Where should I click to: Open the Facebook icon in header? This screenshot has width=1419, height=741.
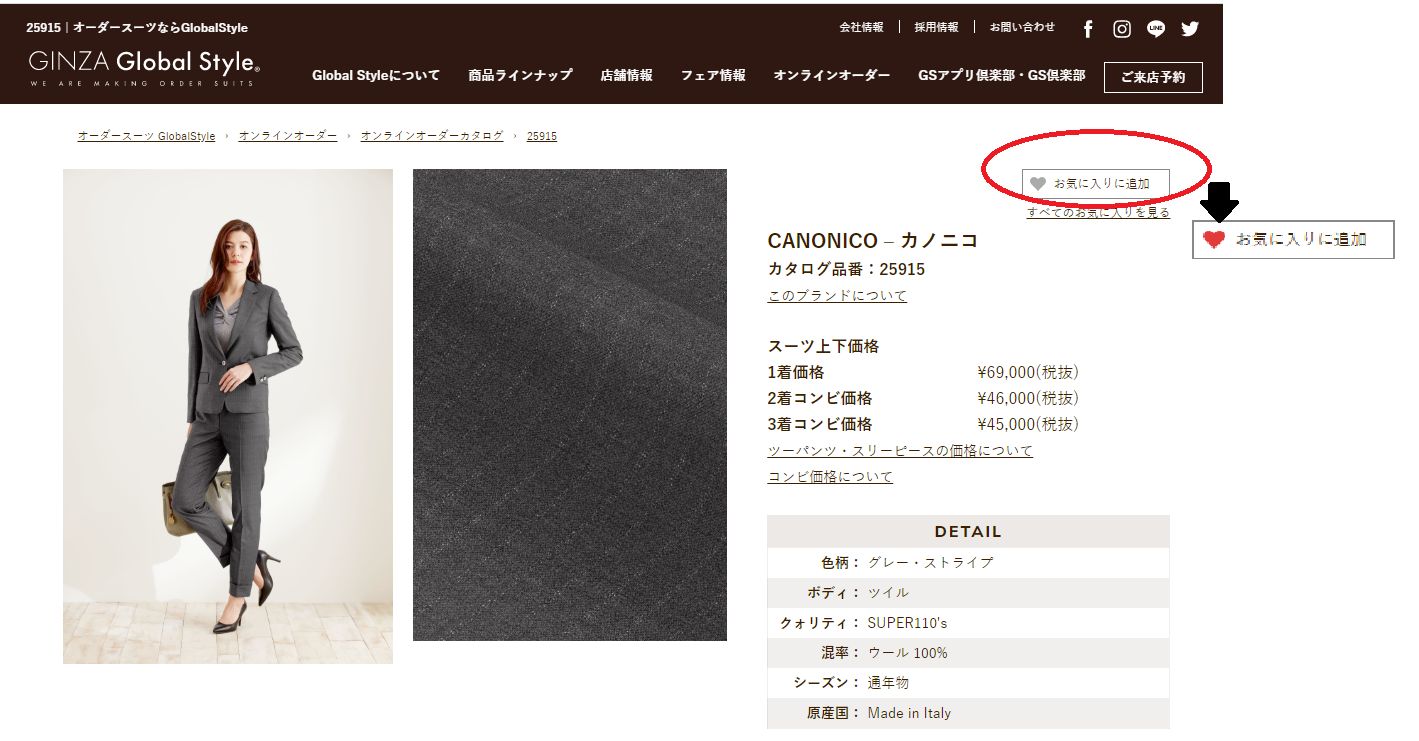coord(1088,29)
